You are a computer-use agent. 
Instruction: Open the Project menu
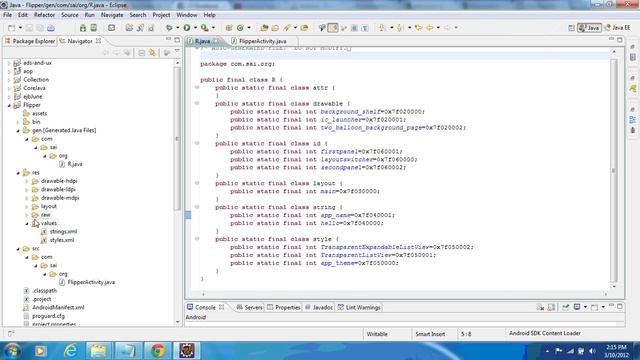click(161, 15)
